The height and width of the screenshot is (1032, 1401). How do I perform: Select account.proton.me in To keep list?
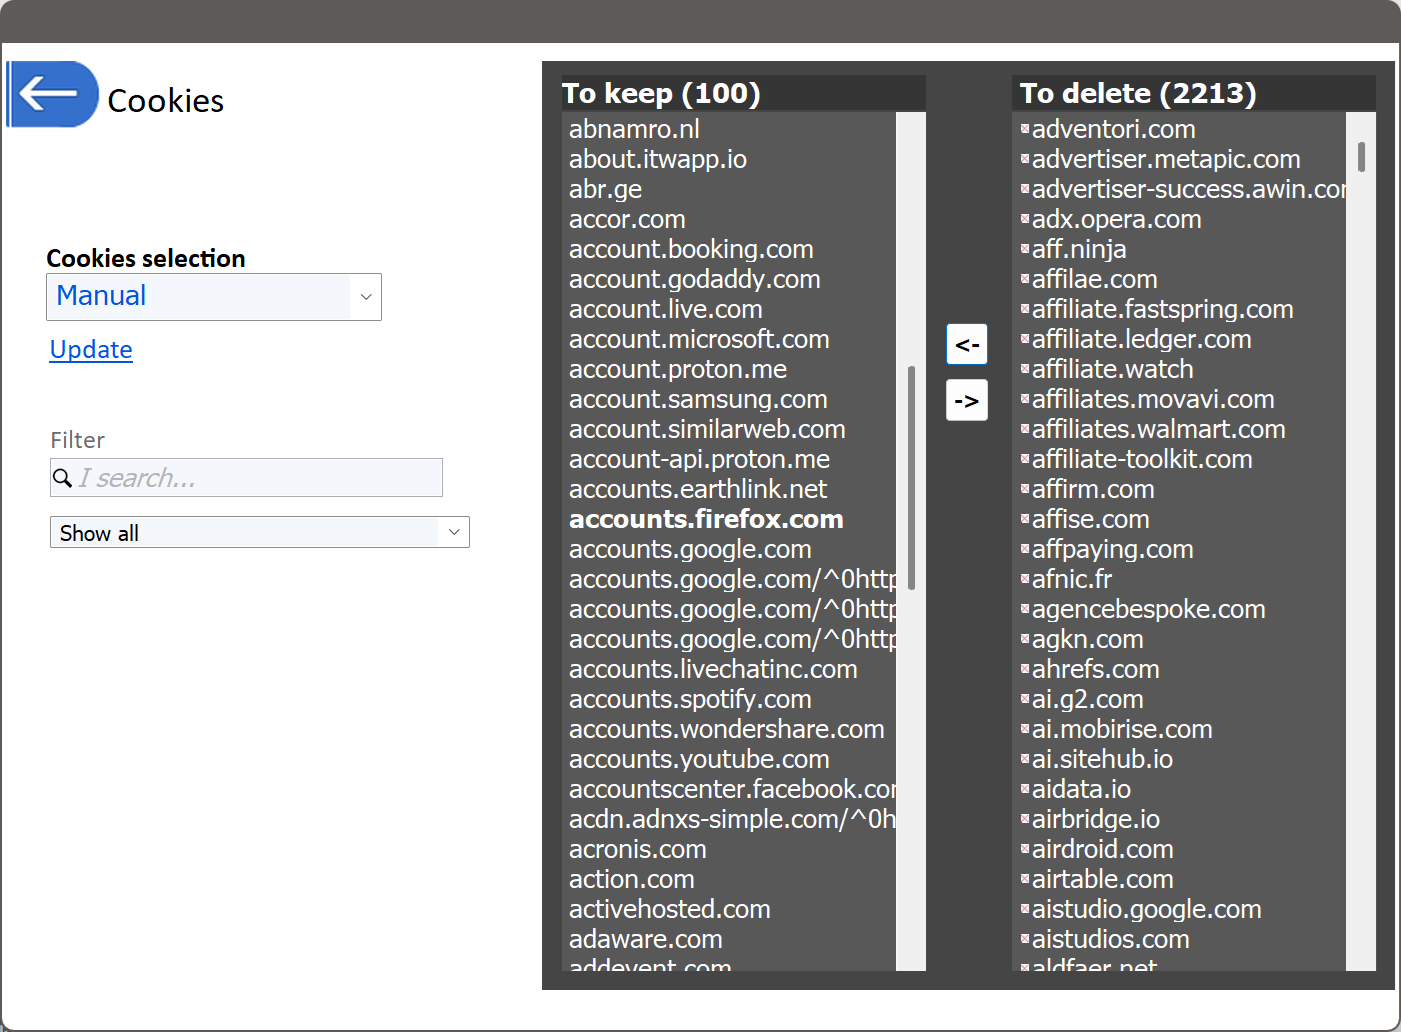tap(677, 369)
